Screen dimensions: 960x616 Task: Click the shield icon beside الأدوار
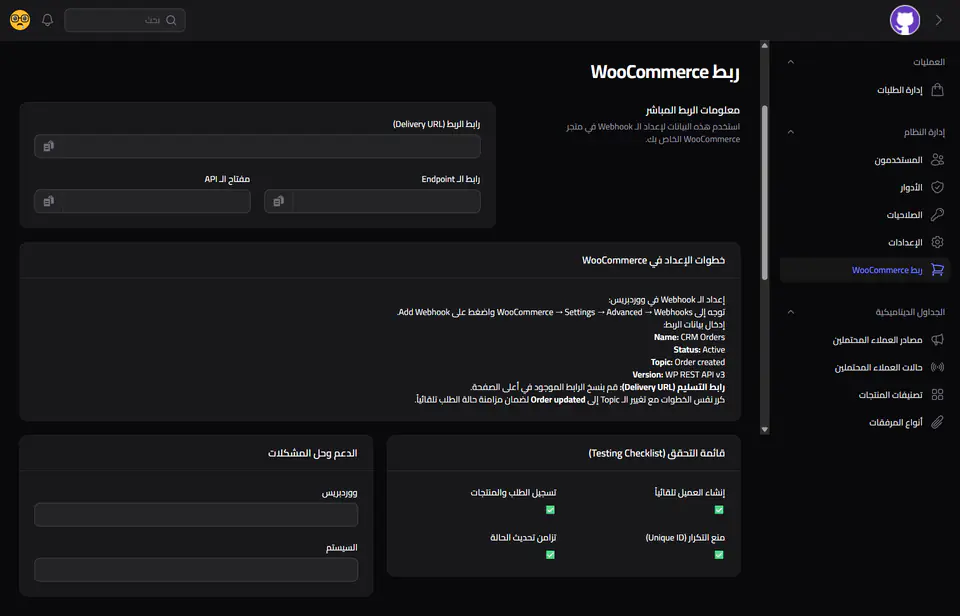point(937,187)
